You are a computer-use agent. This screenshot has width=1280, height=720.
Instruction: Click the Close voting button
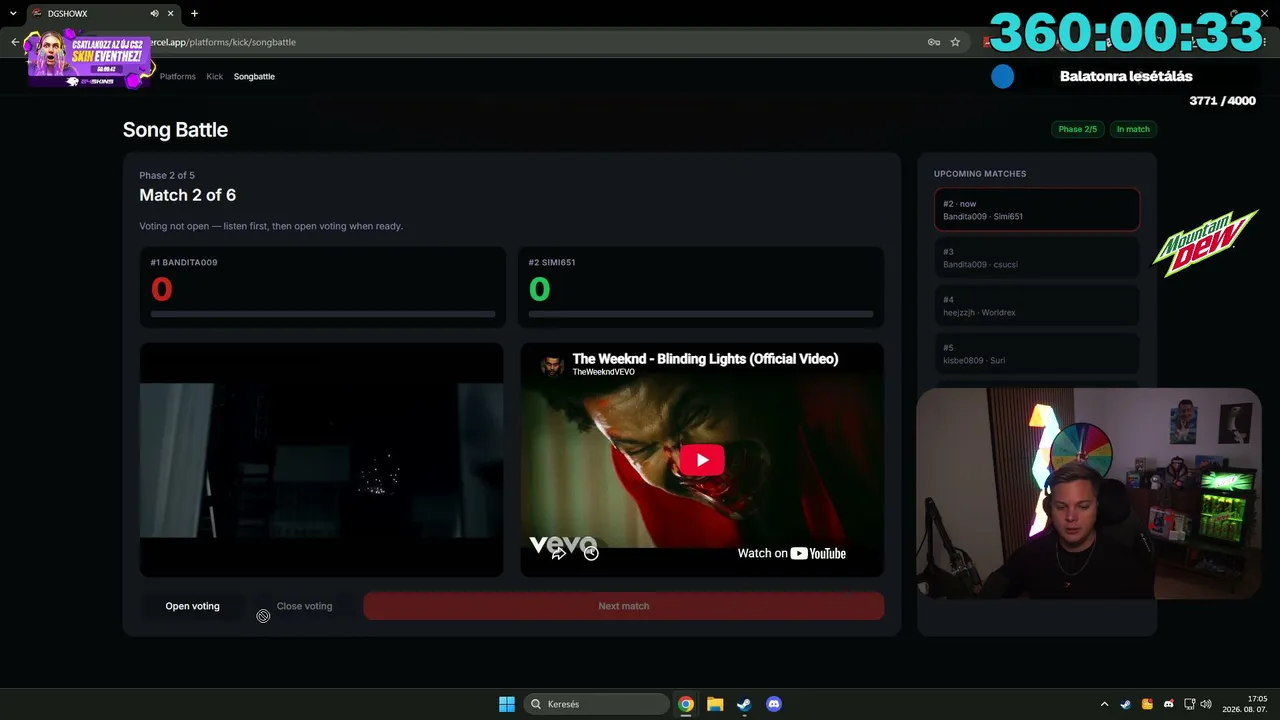[x=304, y=606]
